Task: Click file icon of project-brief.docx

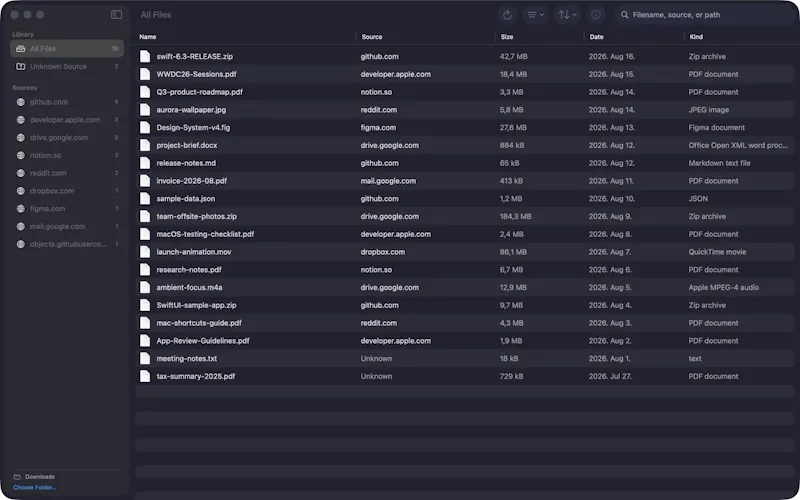Action: pos(145,145)
